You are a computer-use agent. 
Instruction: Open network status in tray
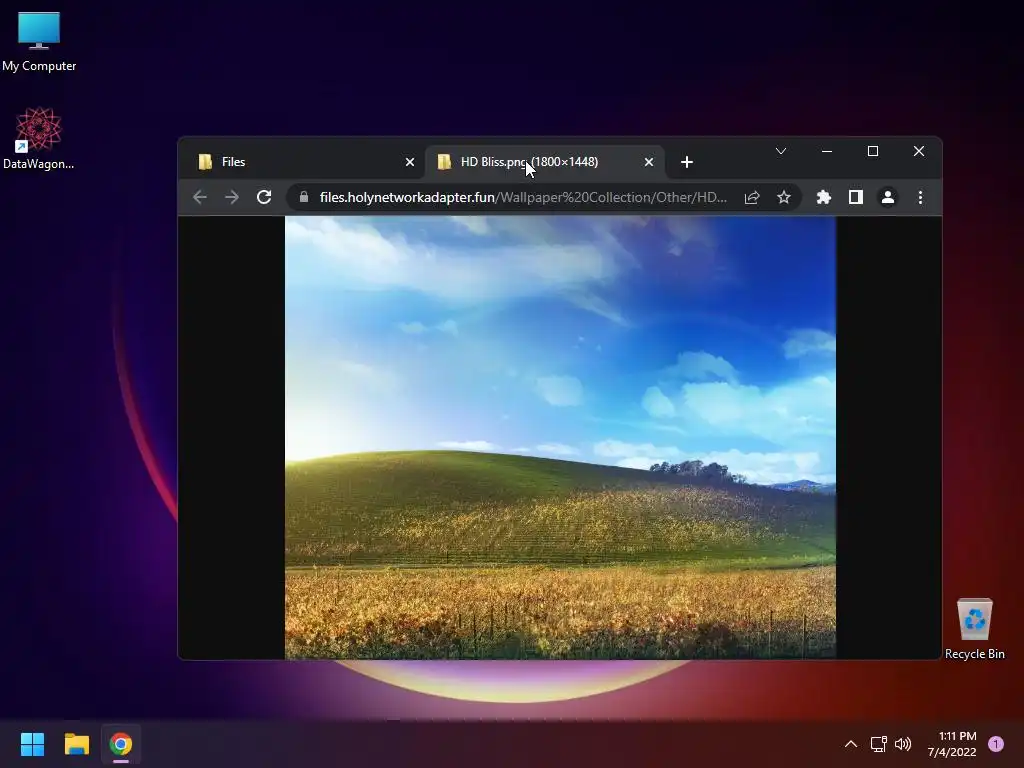[878, 744]
